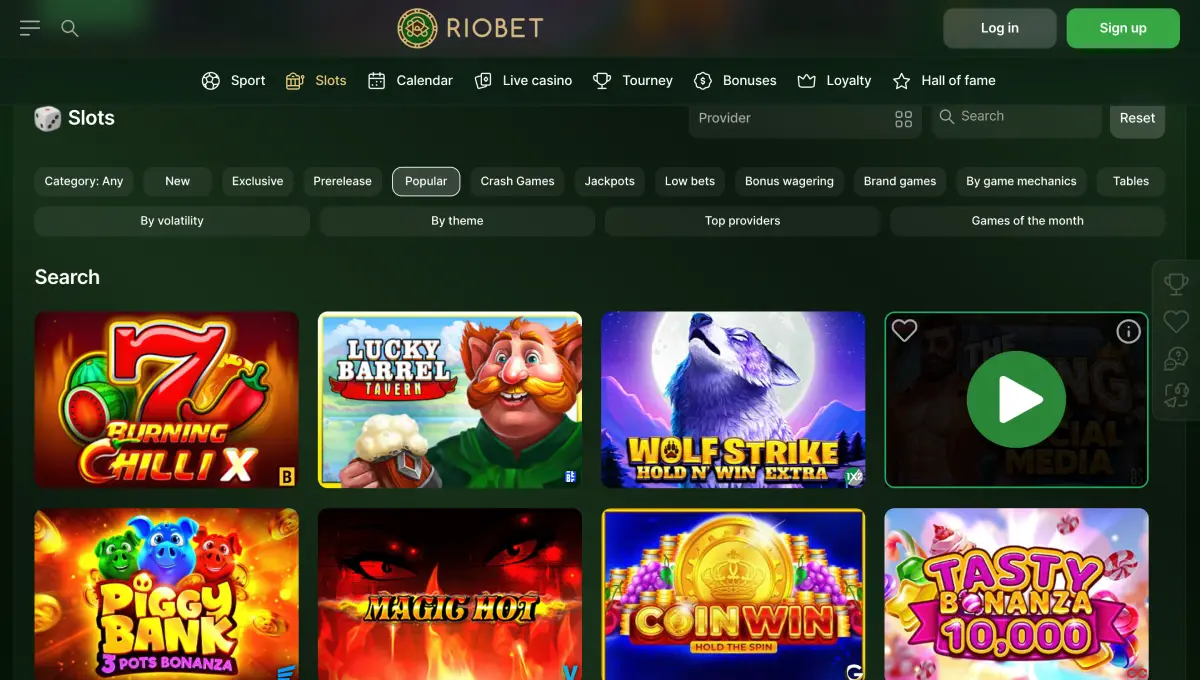Select the Jackpots filter
This screenshot has width=1200, height=680.
coord(610,181)
